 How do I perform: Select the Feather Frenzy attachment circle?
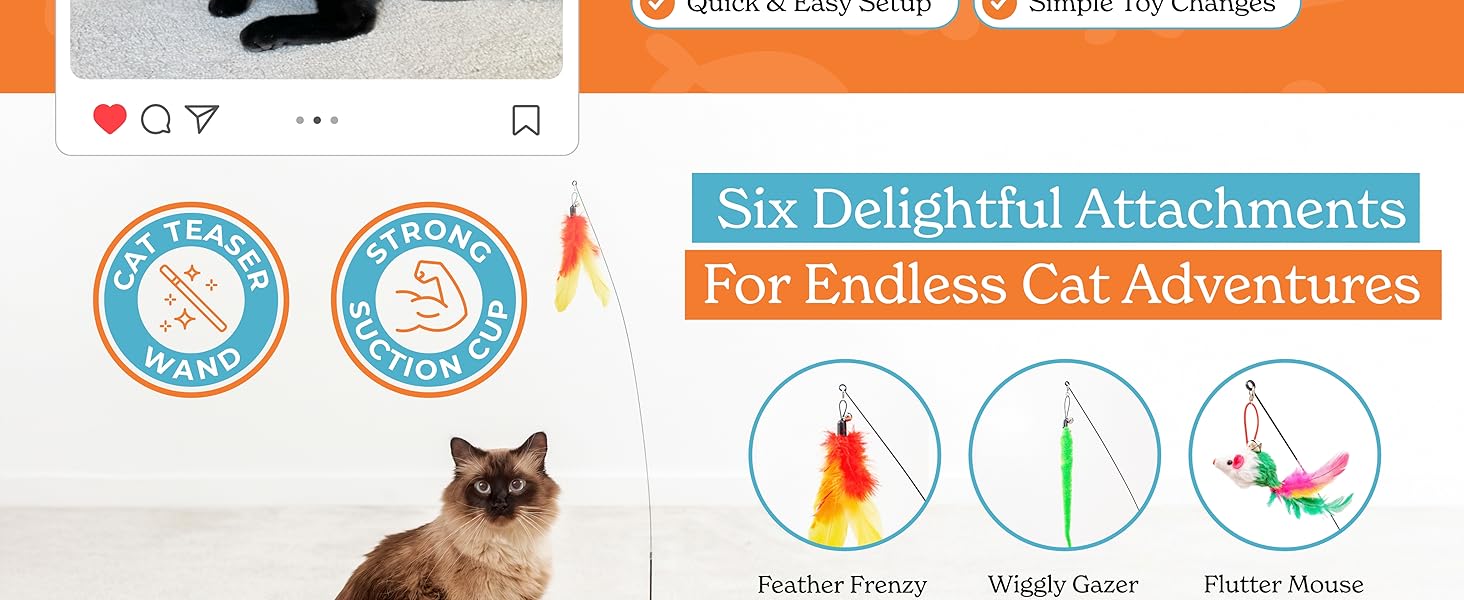pyautogui.click(x=845, y=455)
